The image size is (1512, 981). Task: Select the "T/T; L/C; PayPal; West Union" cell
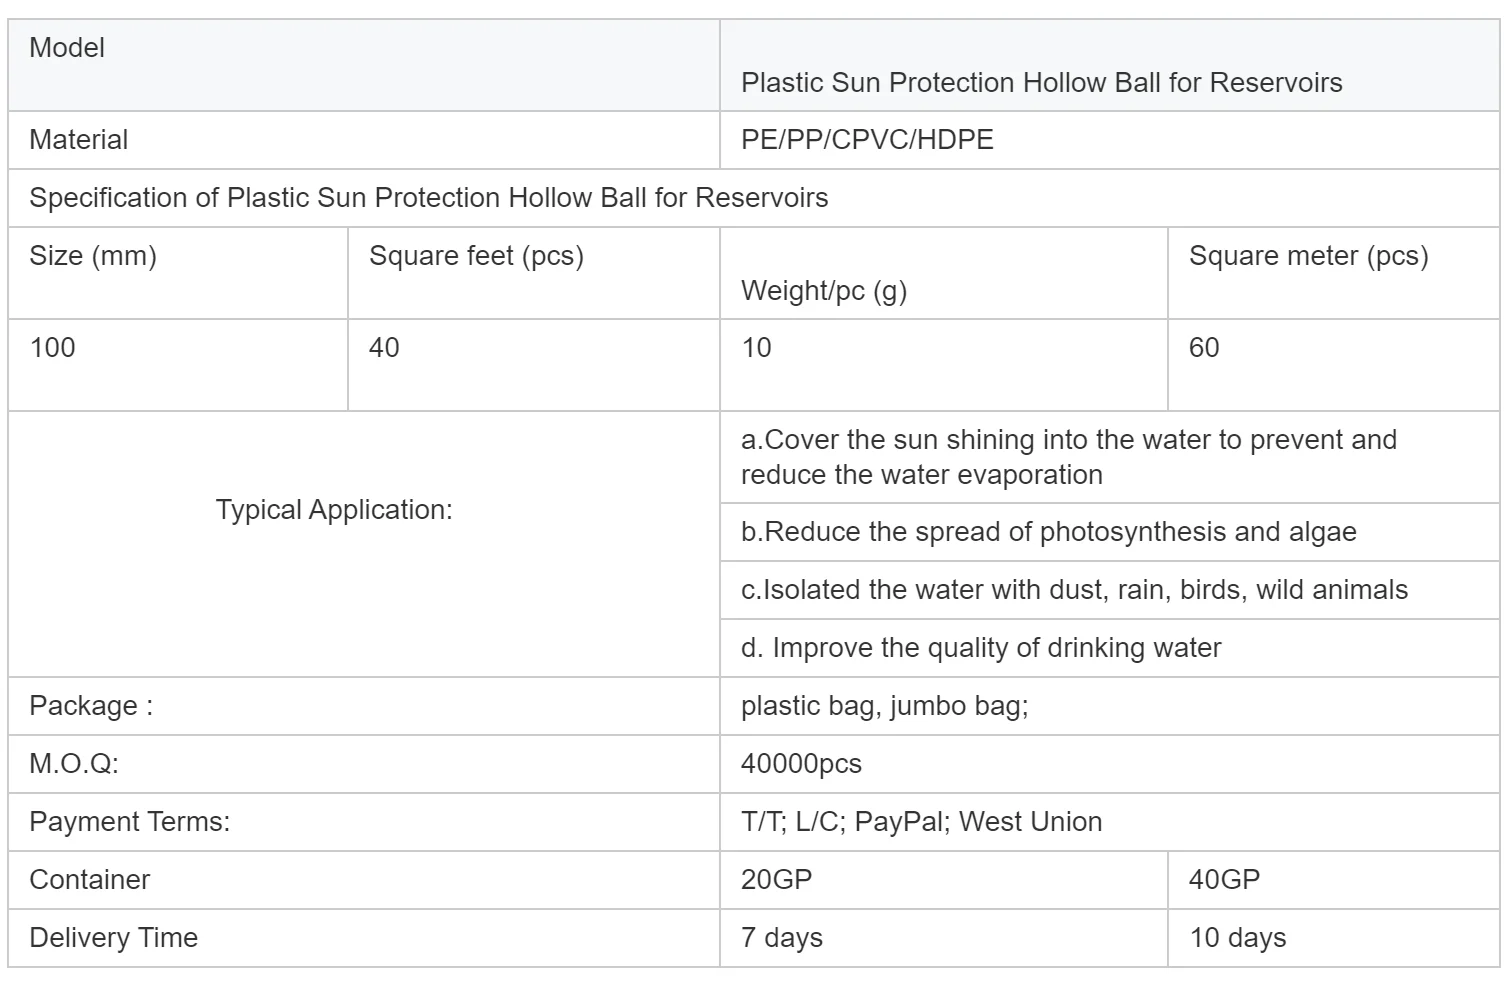[921, 822]
